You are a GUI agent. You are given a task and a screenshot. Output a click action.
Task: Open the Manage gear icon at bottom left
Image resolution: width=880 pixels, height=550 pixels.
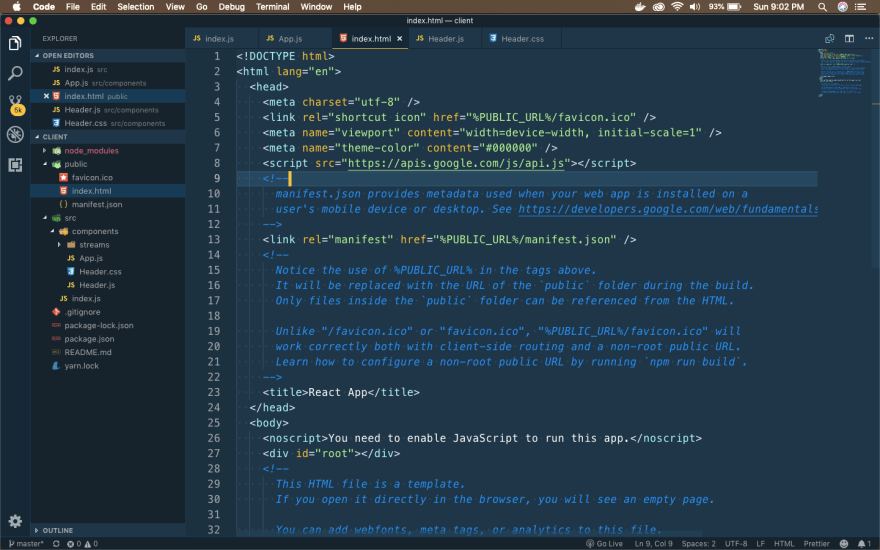(x=15, y=521)
